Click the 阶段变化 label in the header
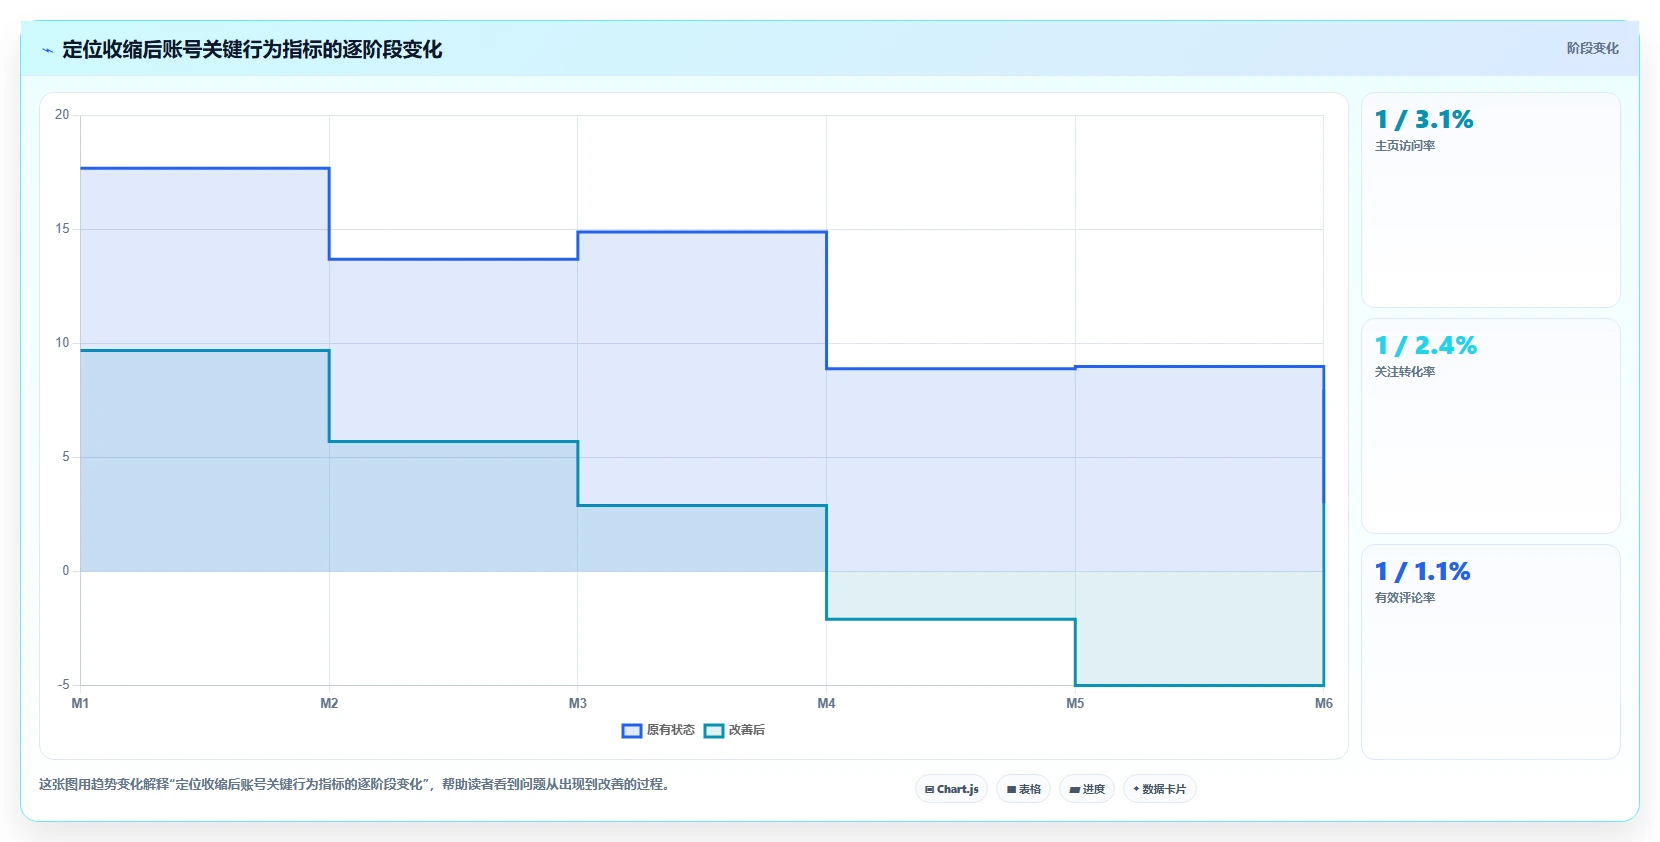The image size is (1660, 842). click(1592, 48)
